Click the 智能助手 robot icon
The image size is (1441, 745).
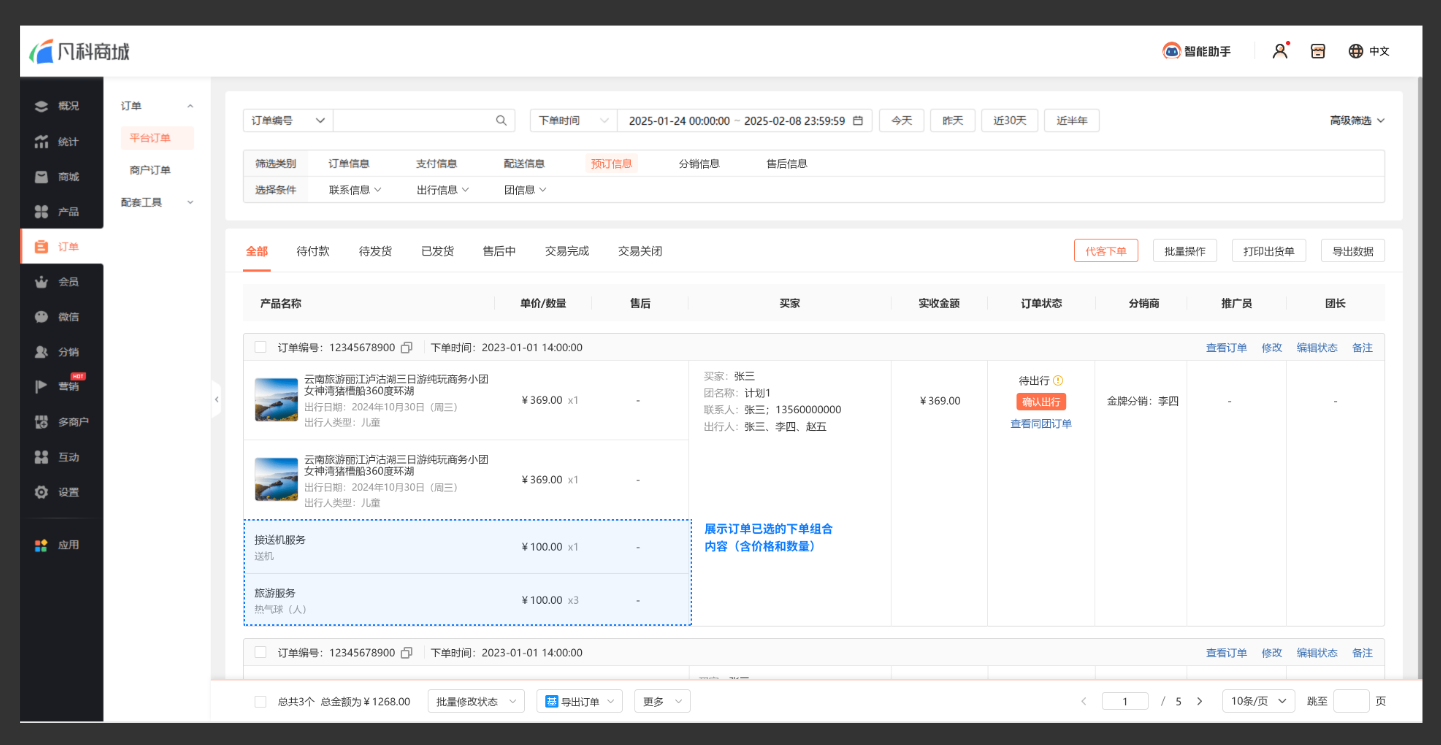click(1171, 51)
